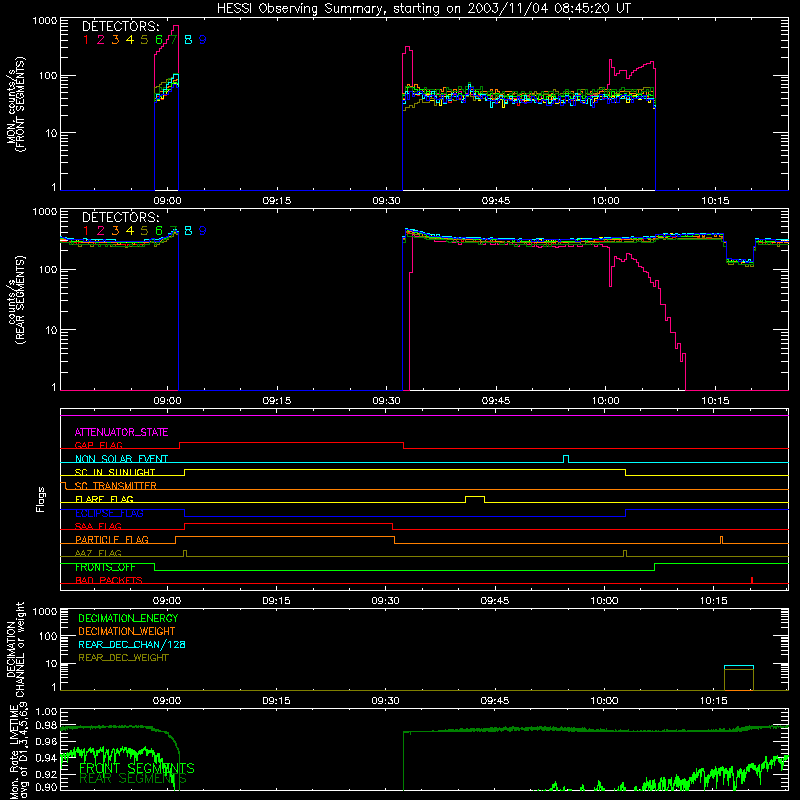Image resolution: width=800 pixels, height=800 pixels.
Task: Select the ECLIPSE_FLAG label
Action: tap(109, 513)
